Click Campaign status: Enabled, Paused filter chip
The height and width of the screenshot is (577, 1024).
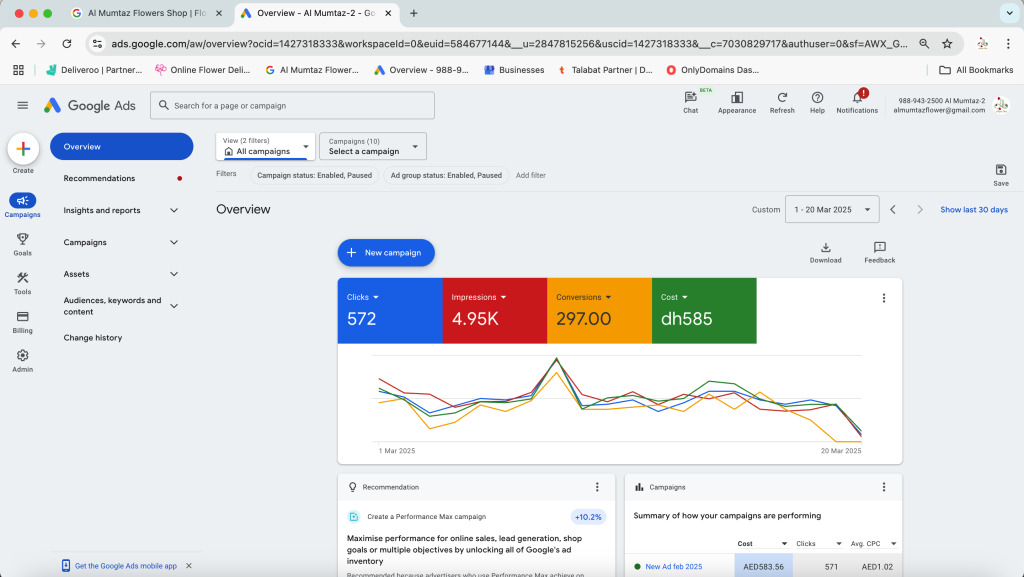click(x=314, y=175)
